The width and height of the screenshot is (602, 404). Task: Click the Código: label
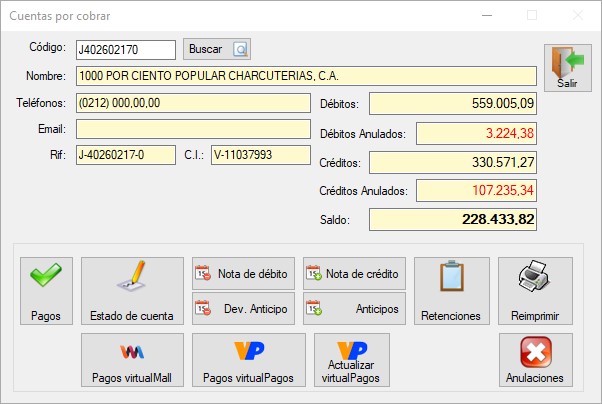[x=48, y=47]
